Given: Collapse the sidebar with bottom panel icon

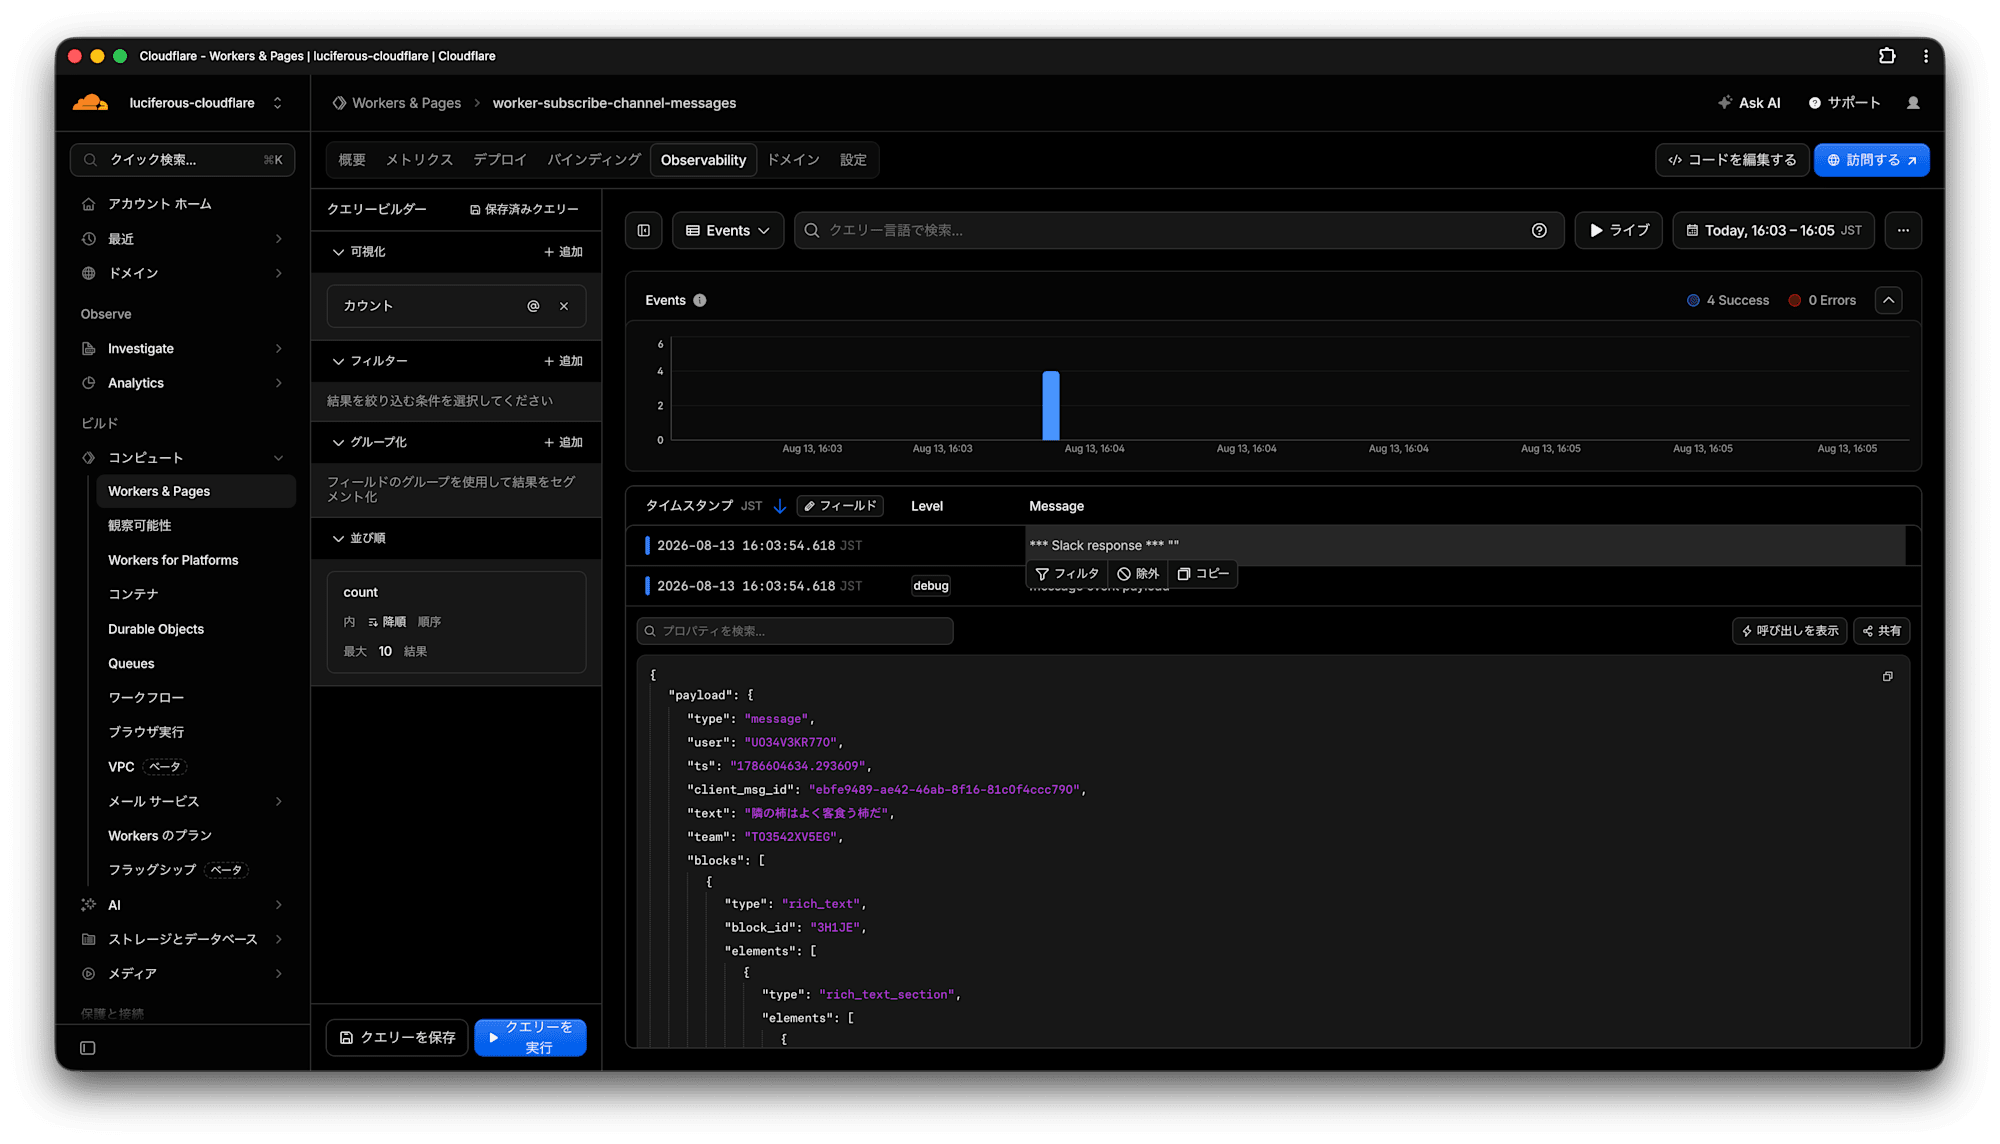Looking at the screenshot, I should pyautogui.click(x=88, y=1048).
